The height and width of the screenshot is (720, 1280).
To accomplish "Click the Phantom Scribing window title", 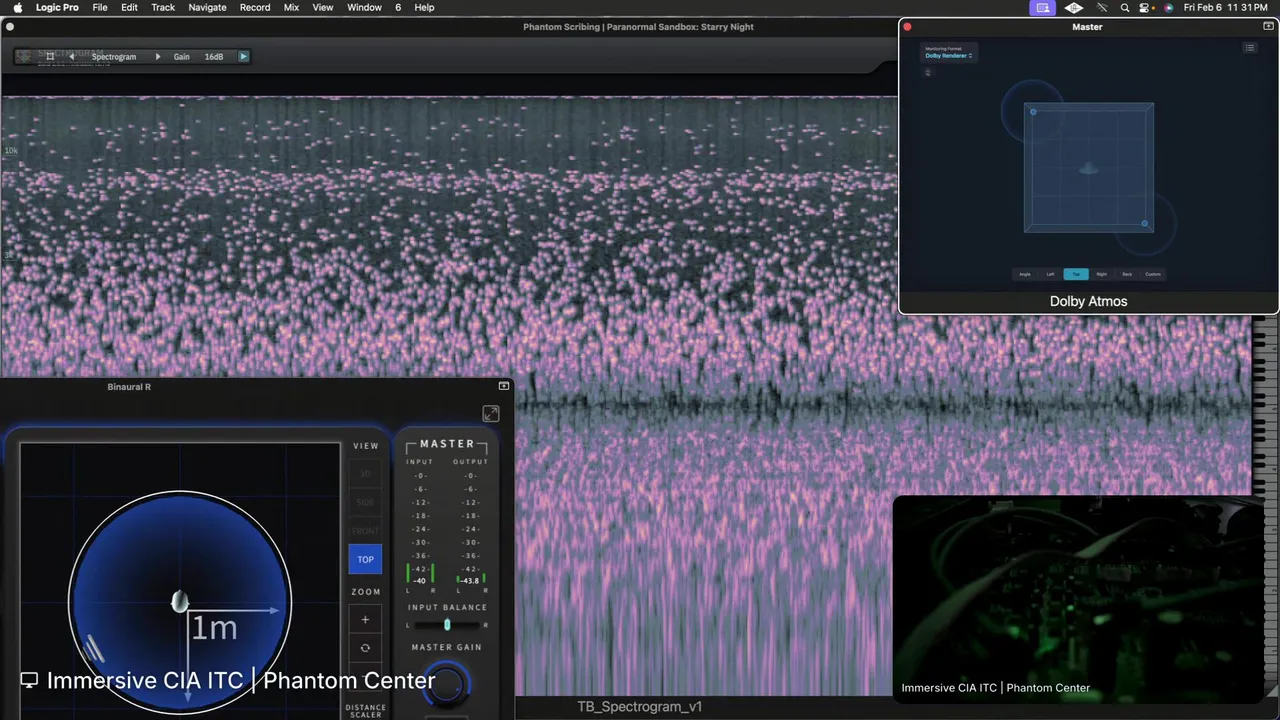I will 638,27.
